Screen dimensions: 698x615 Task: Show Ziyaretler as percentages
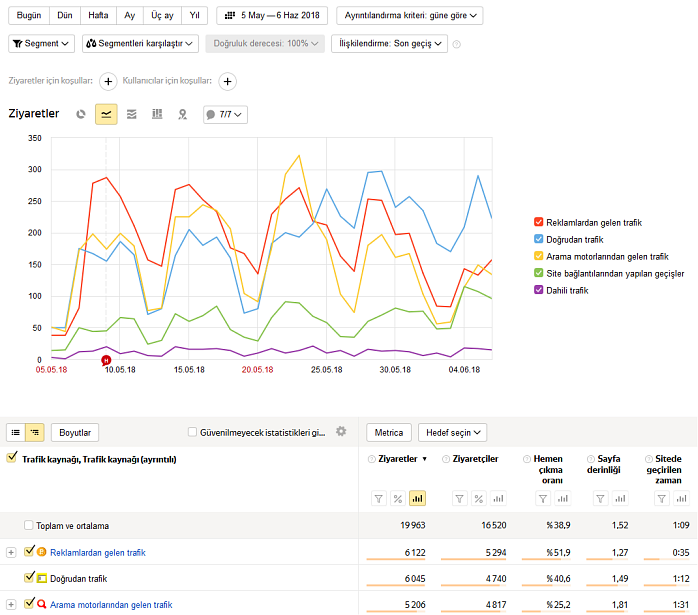(398, 498)
